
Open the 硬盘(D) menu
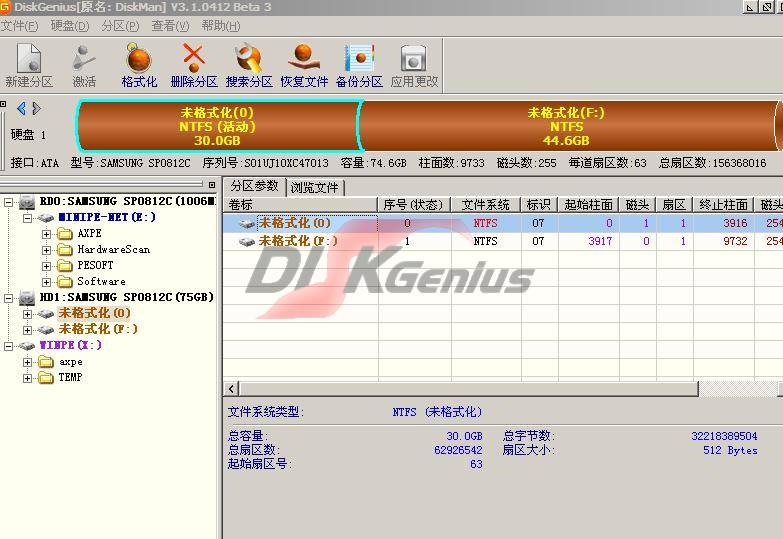pos(70,25)
